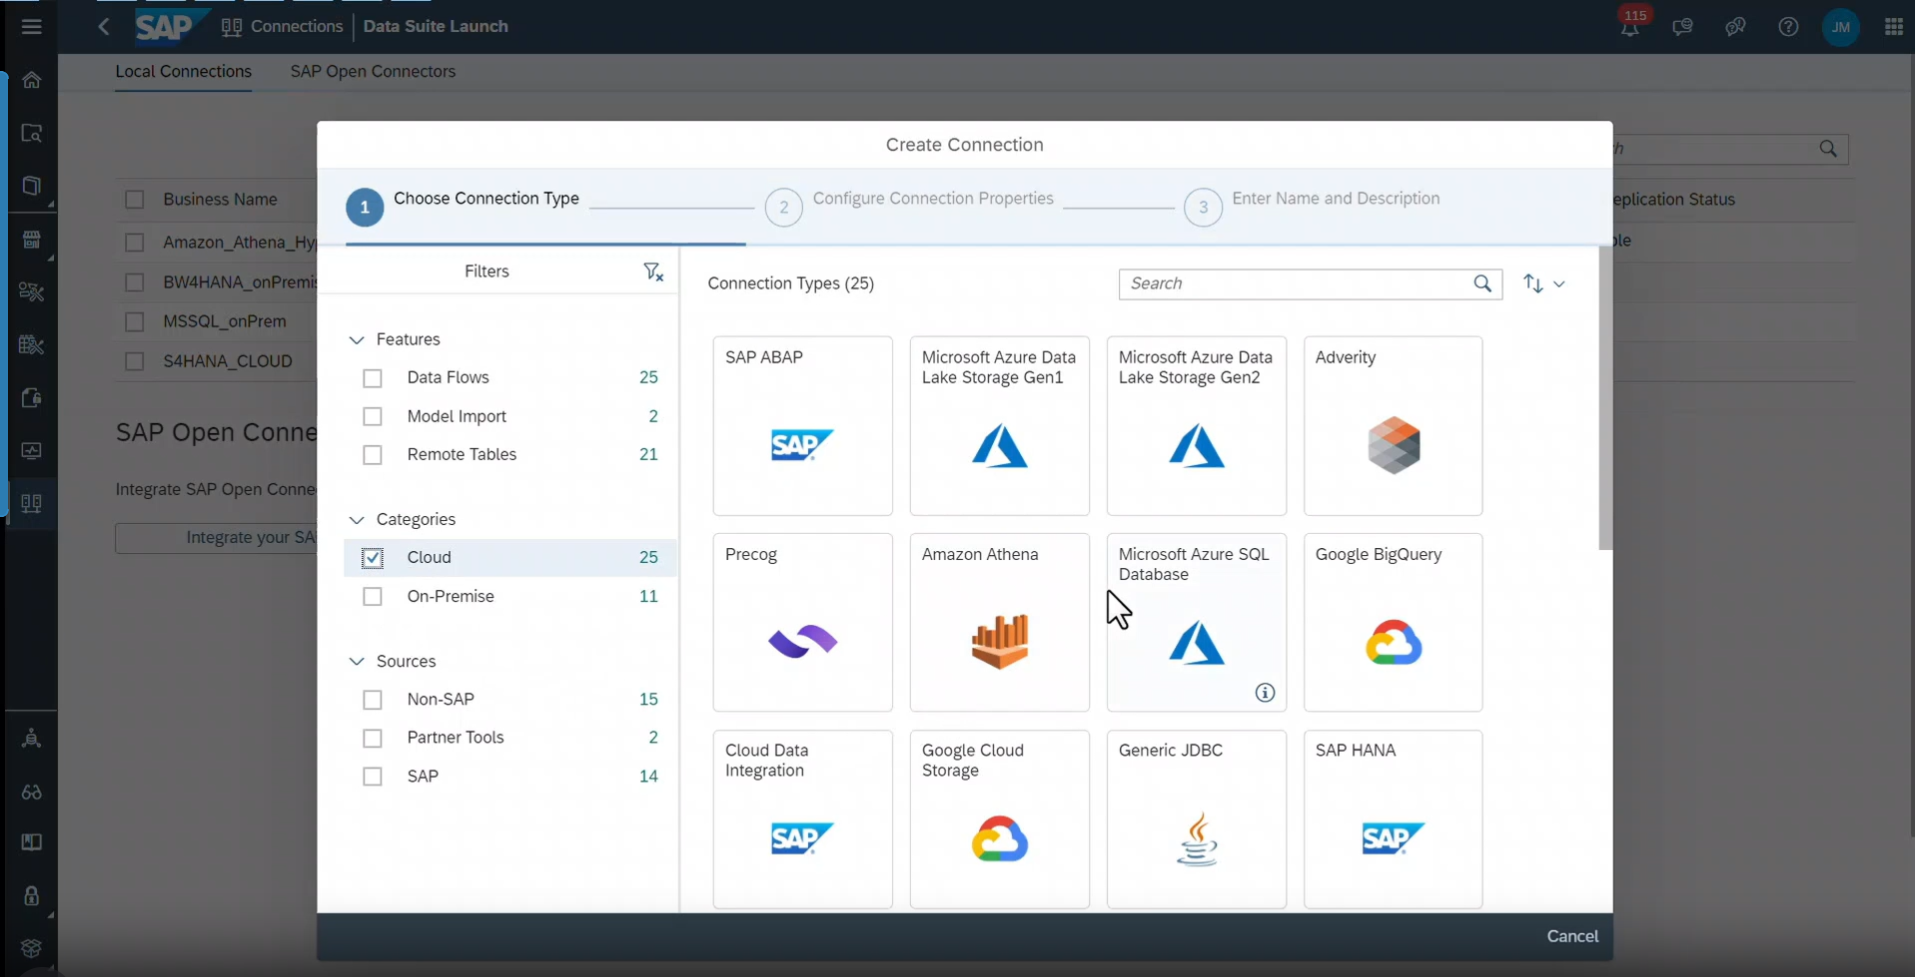The width and height of the screenshot is (1915, 977).
Task: Open the app grid launcher icon
Action: [1893, 27]
